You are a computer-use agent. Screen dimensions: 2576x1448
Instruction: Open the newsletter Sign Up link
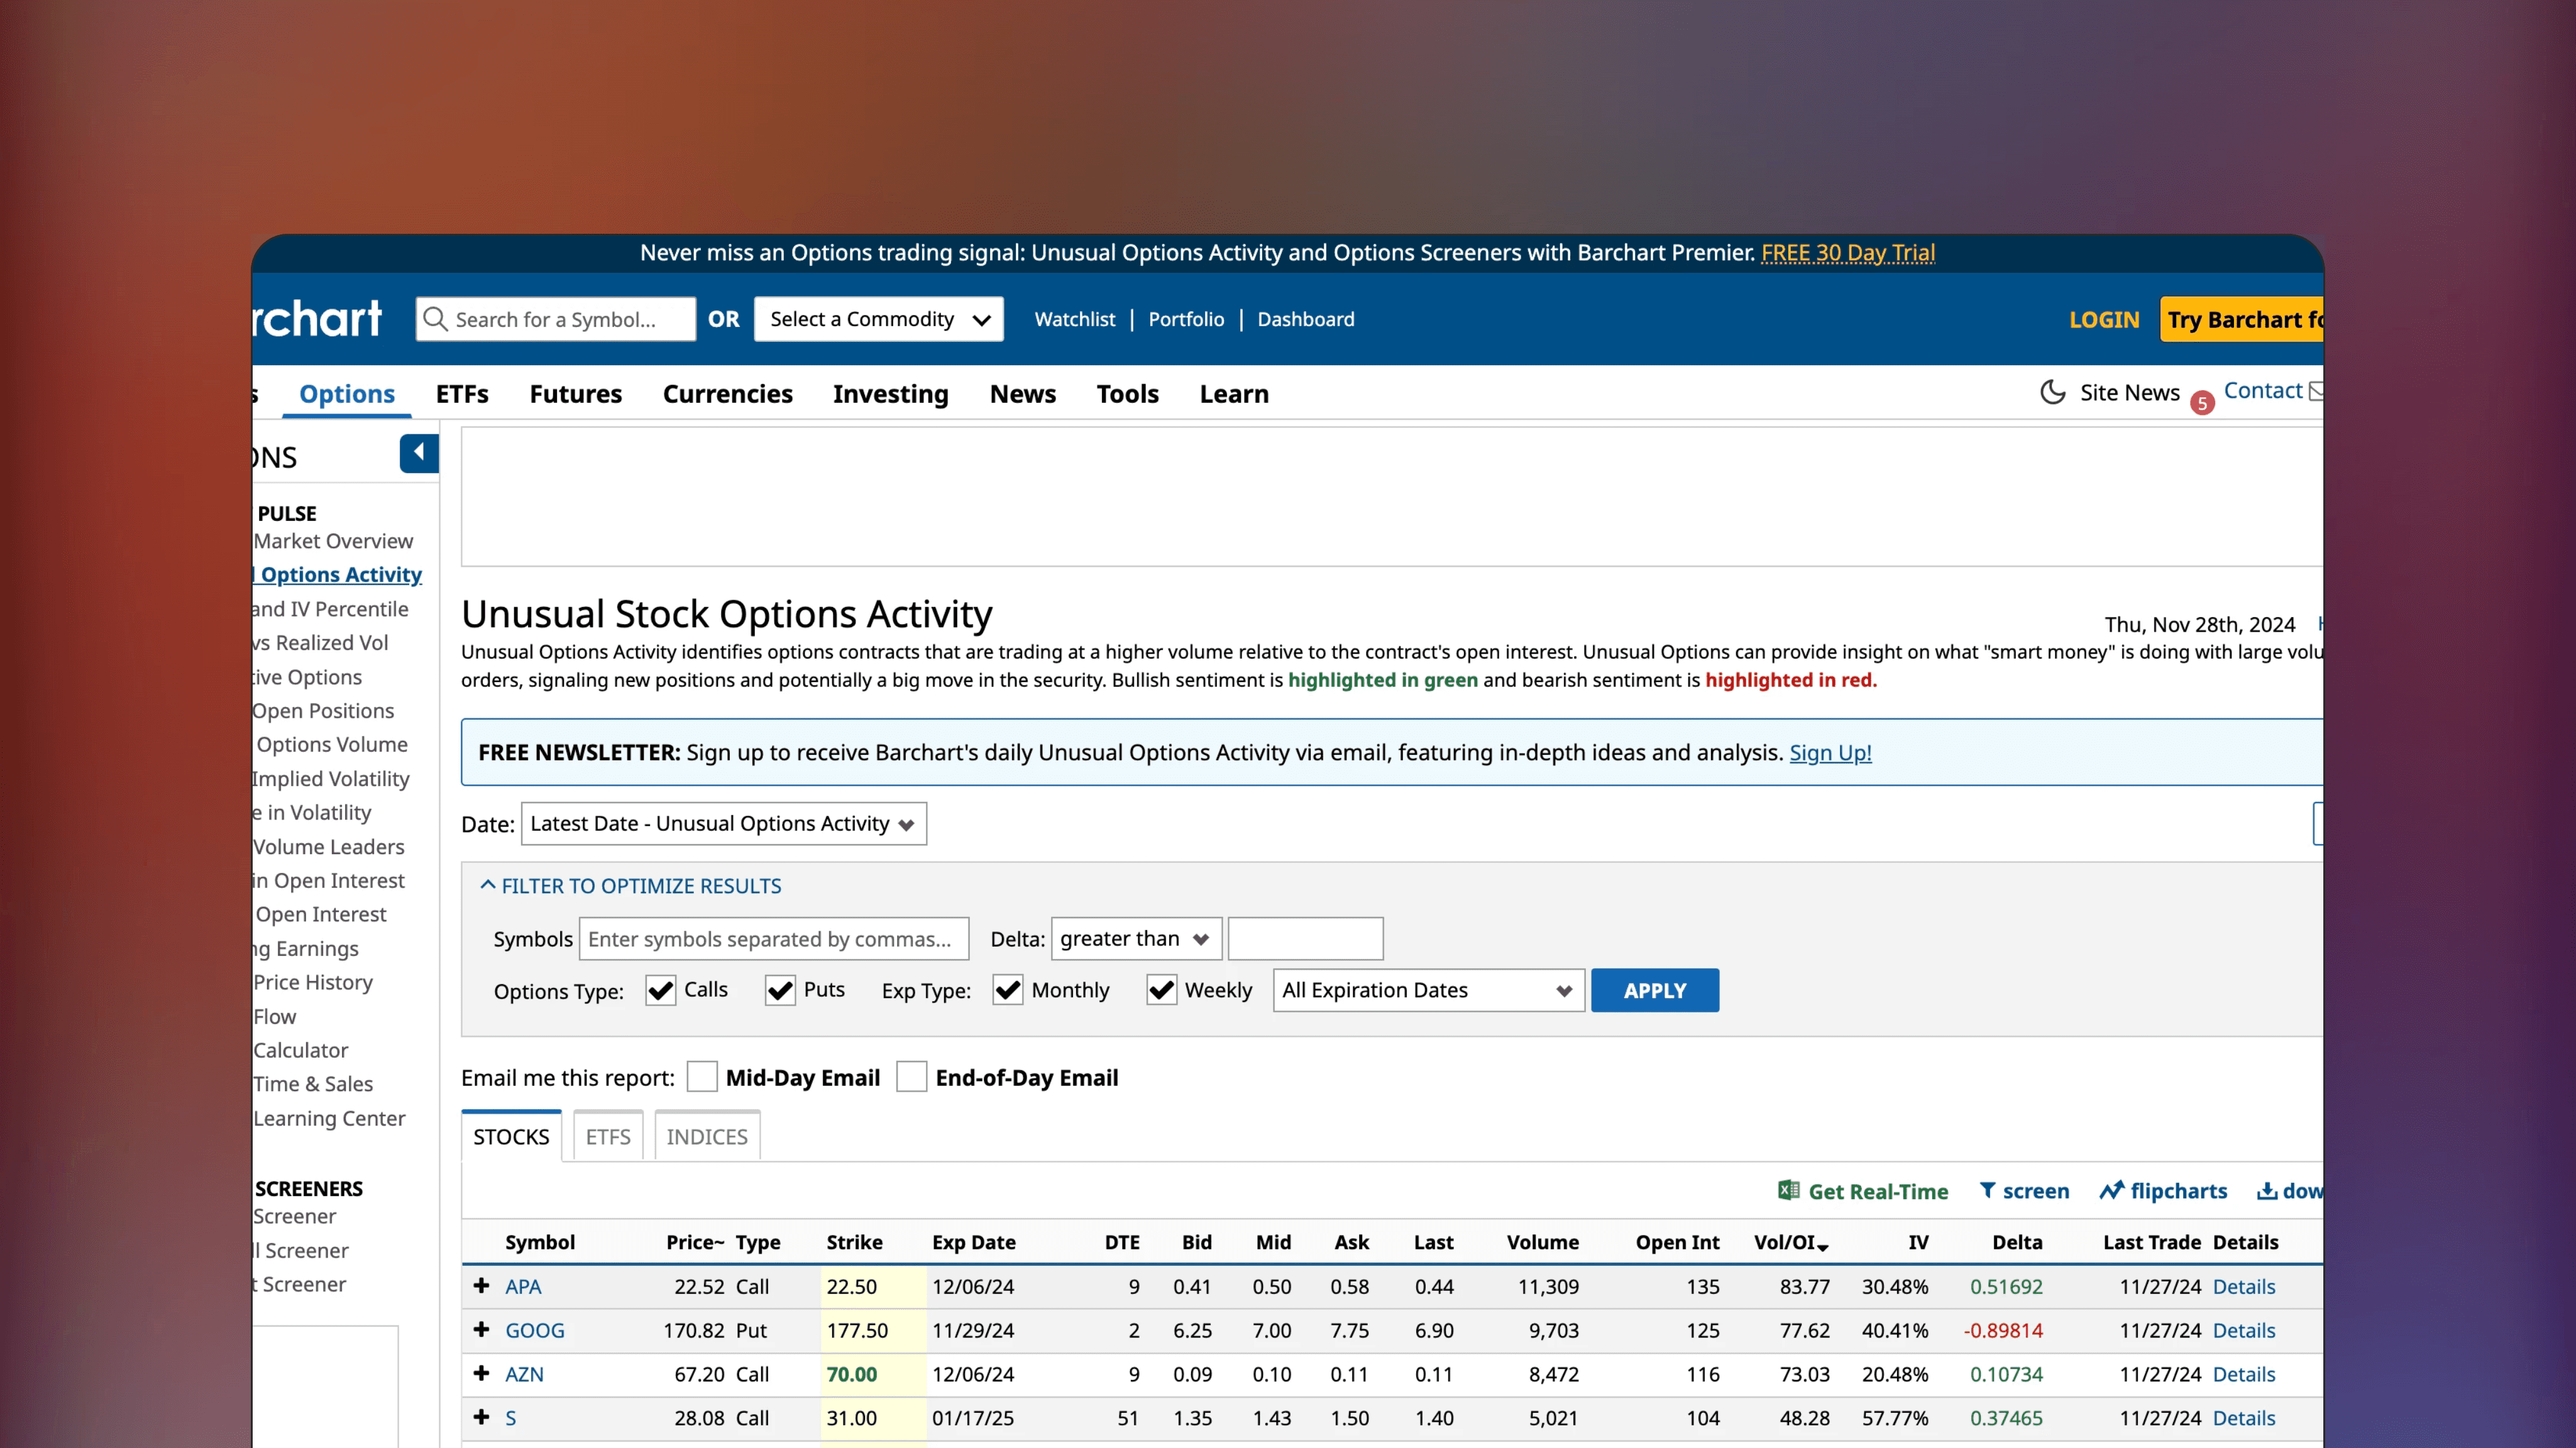click(1830, 753)
